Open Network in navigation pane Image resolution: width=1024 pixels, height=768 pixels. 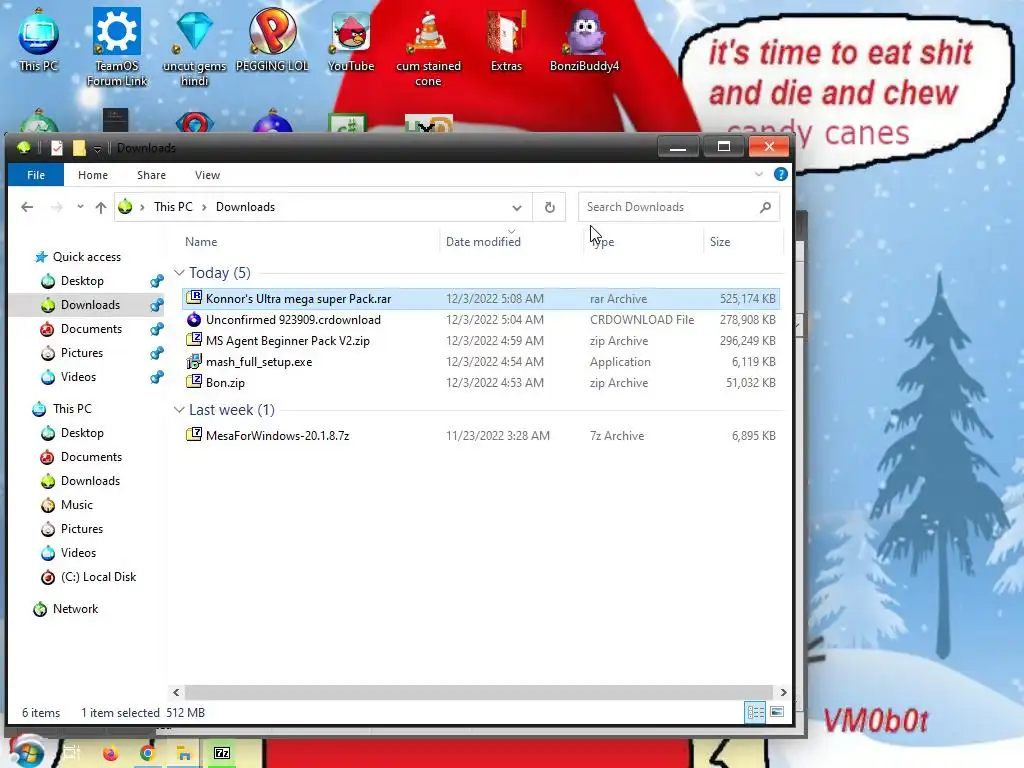[75, 609]
